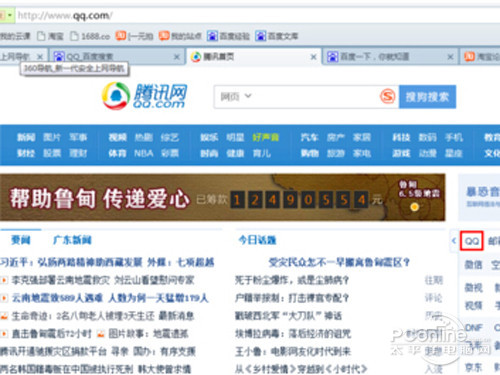Open the 百度文库 bookmark
Image resolution: width=500 pixels, height=375 pixels.
[x=277, y=36]
